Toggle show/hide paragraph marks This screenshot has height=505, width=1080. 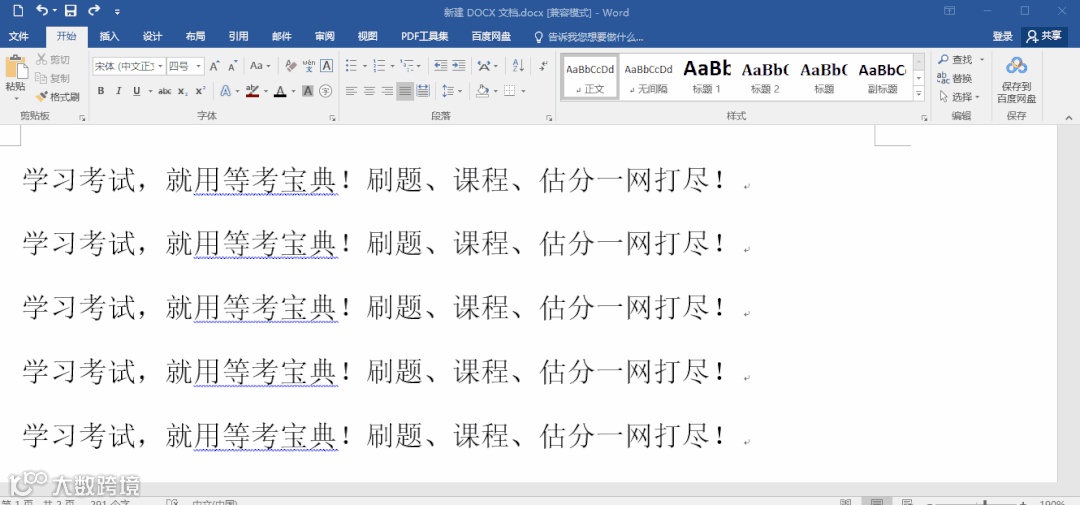point(543,66)
